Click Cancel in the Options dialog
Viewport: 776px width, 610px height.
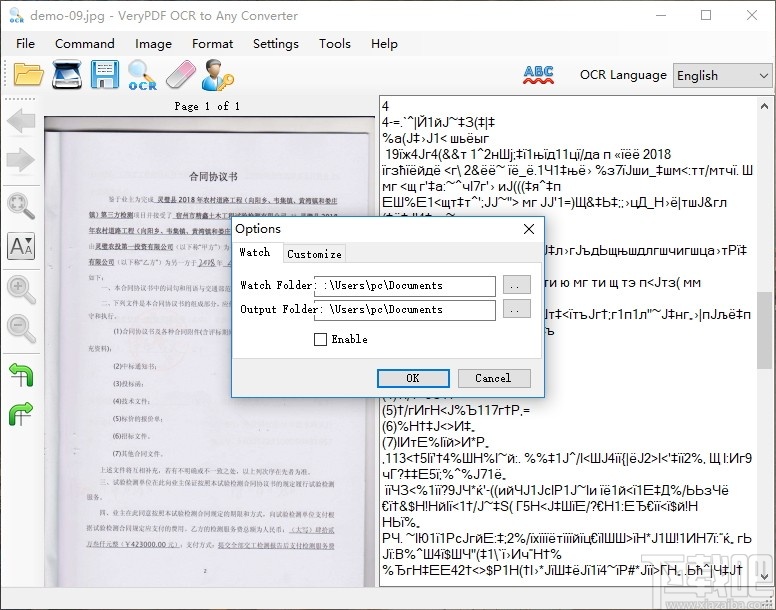(494, 378)
